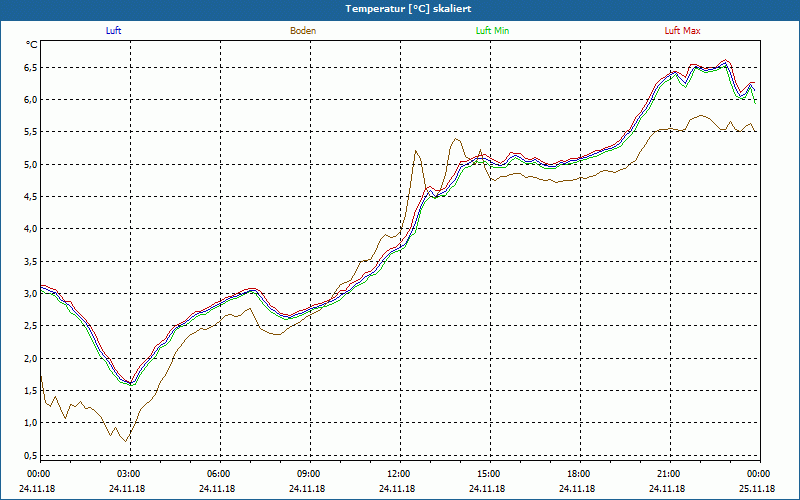Click the 6,5 y-axis value
Viewport: 800px width, 500px height.
31,67
